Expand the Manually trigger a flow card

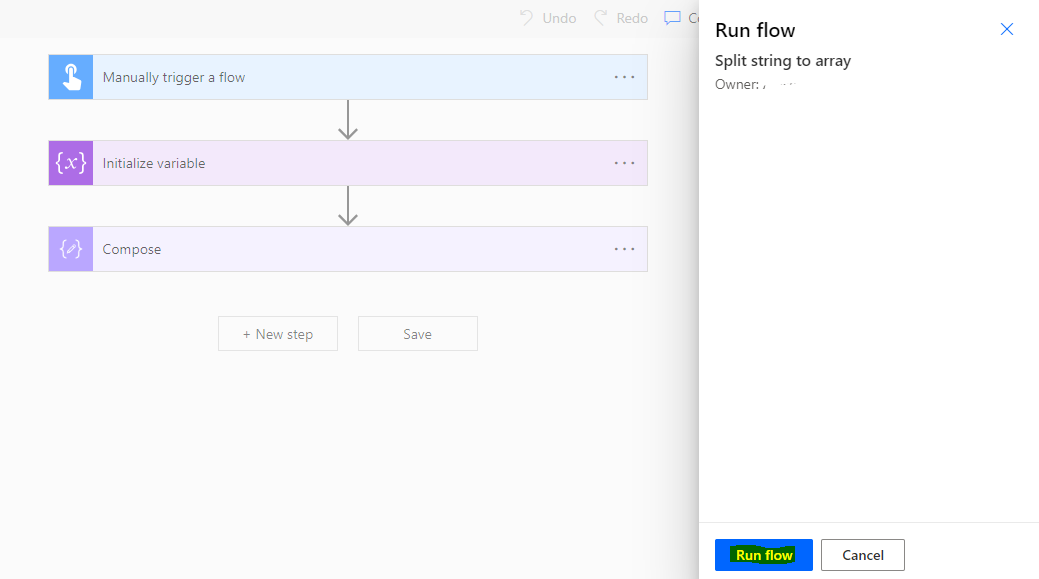click(x=348, y=78)
